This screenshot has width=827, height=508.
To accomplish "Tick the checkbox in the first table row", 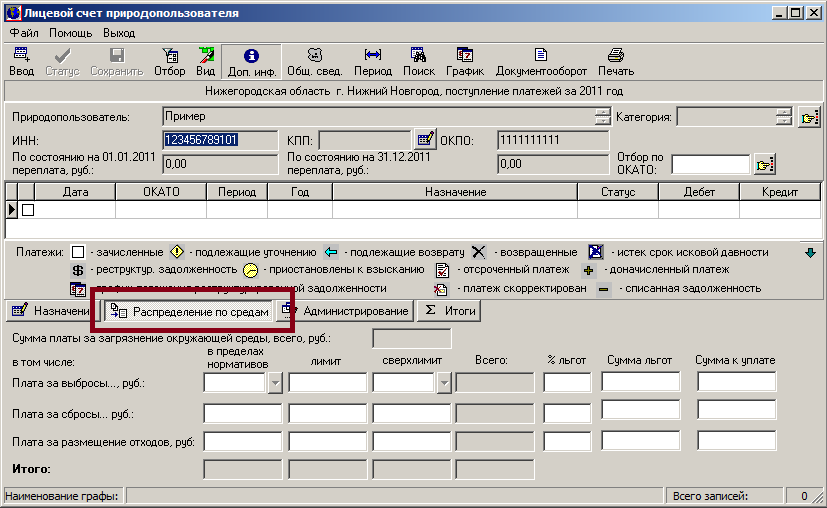I will coord(28,210).
